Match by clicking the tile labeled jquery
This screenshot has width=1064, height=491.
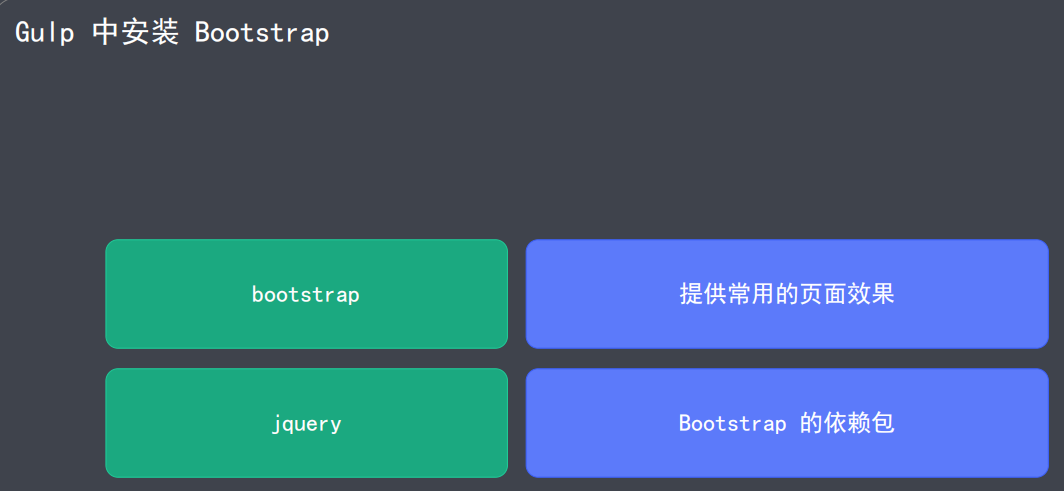coord(306,423)
